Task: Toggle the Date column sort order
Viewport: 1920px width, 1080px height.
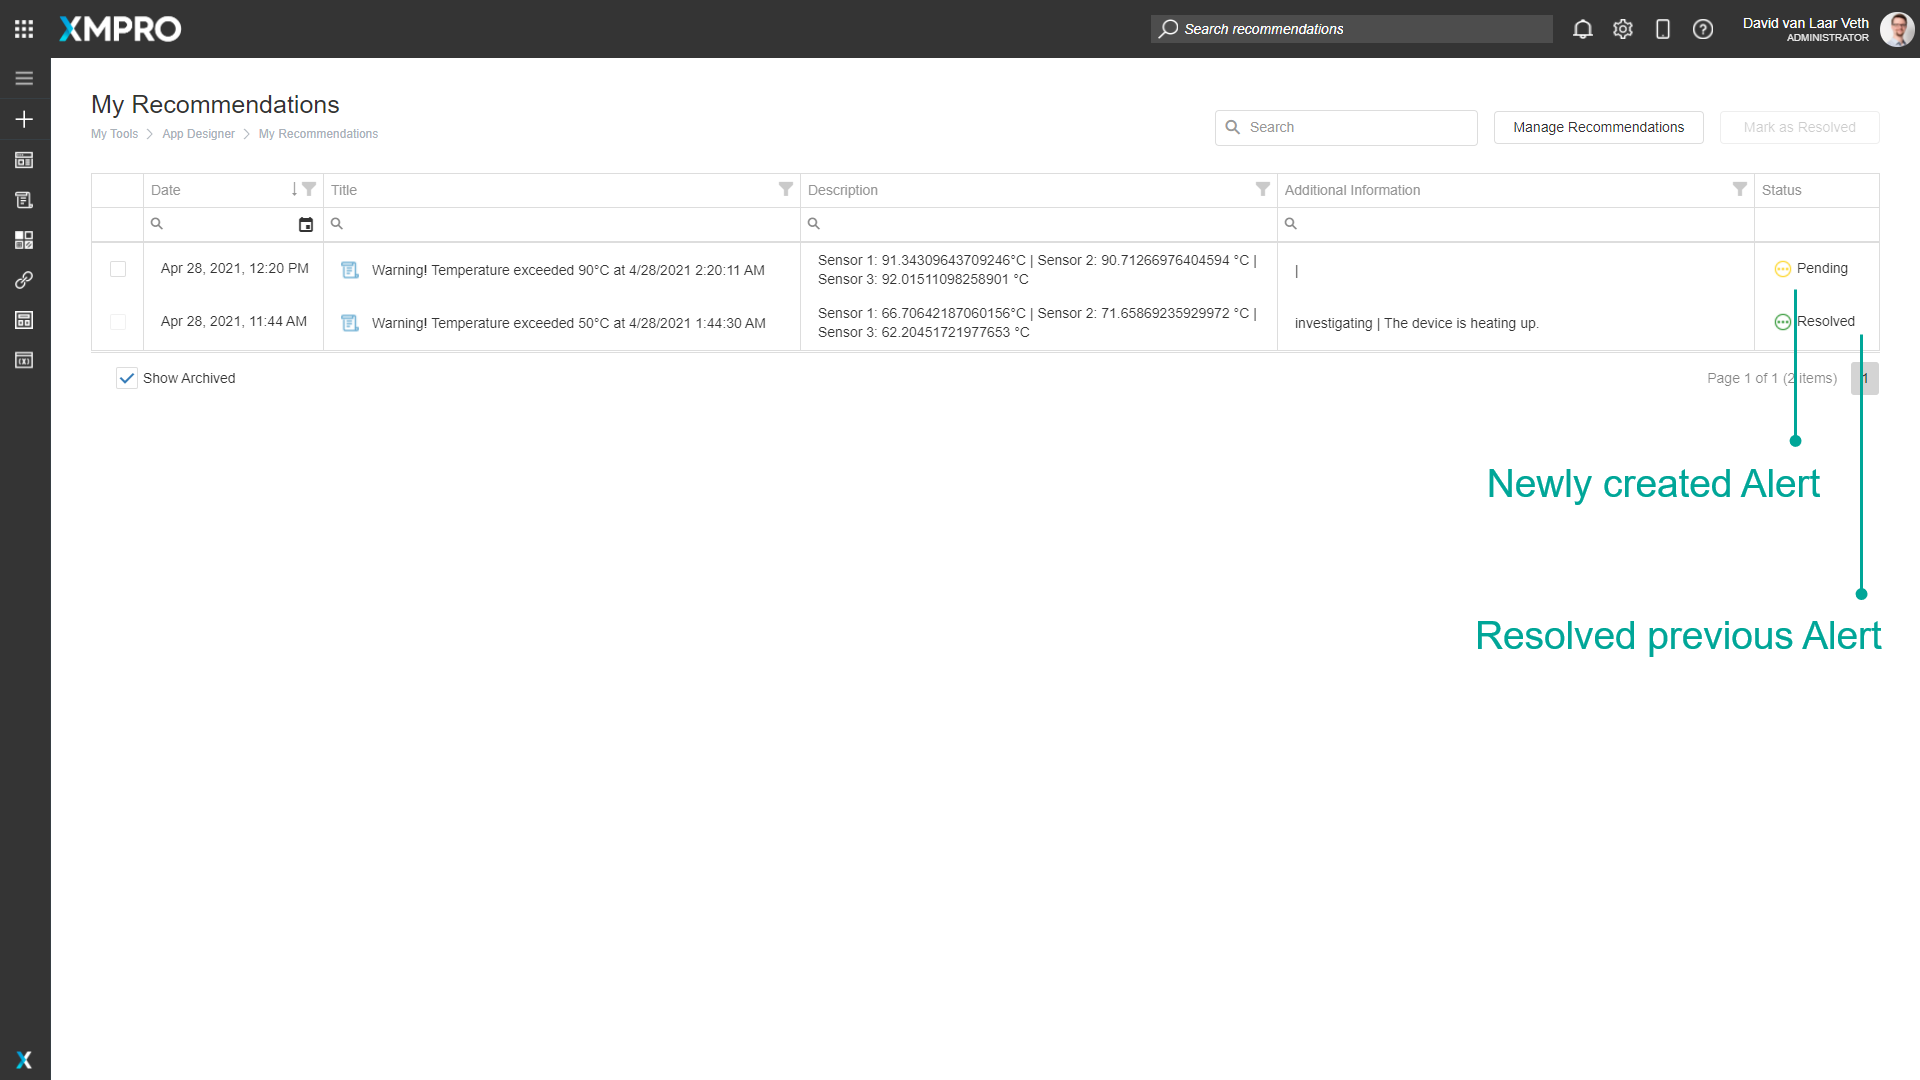Action: 293,189
